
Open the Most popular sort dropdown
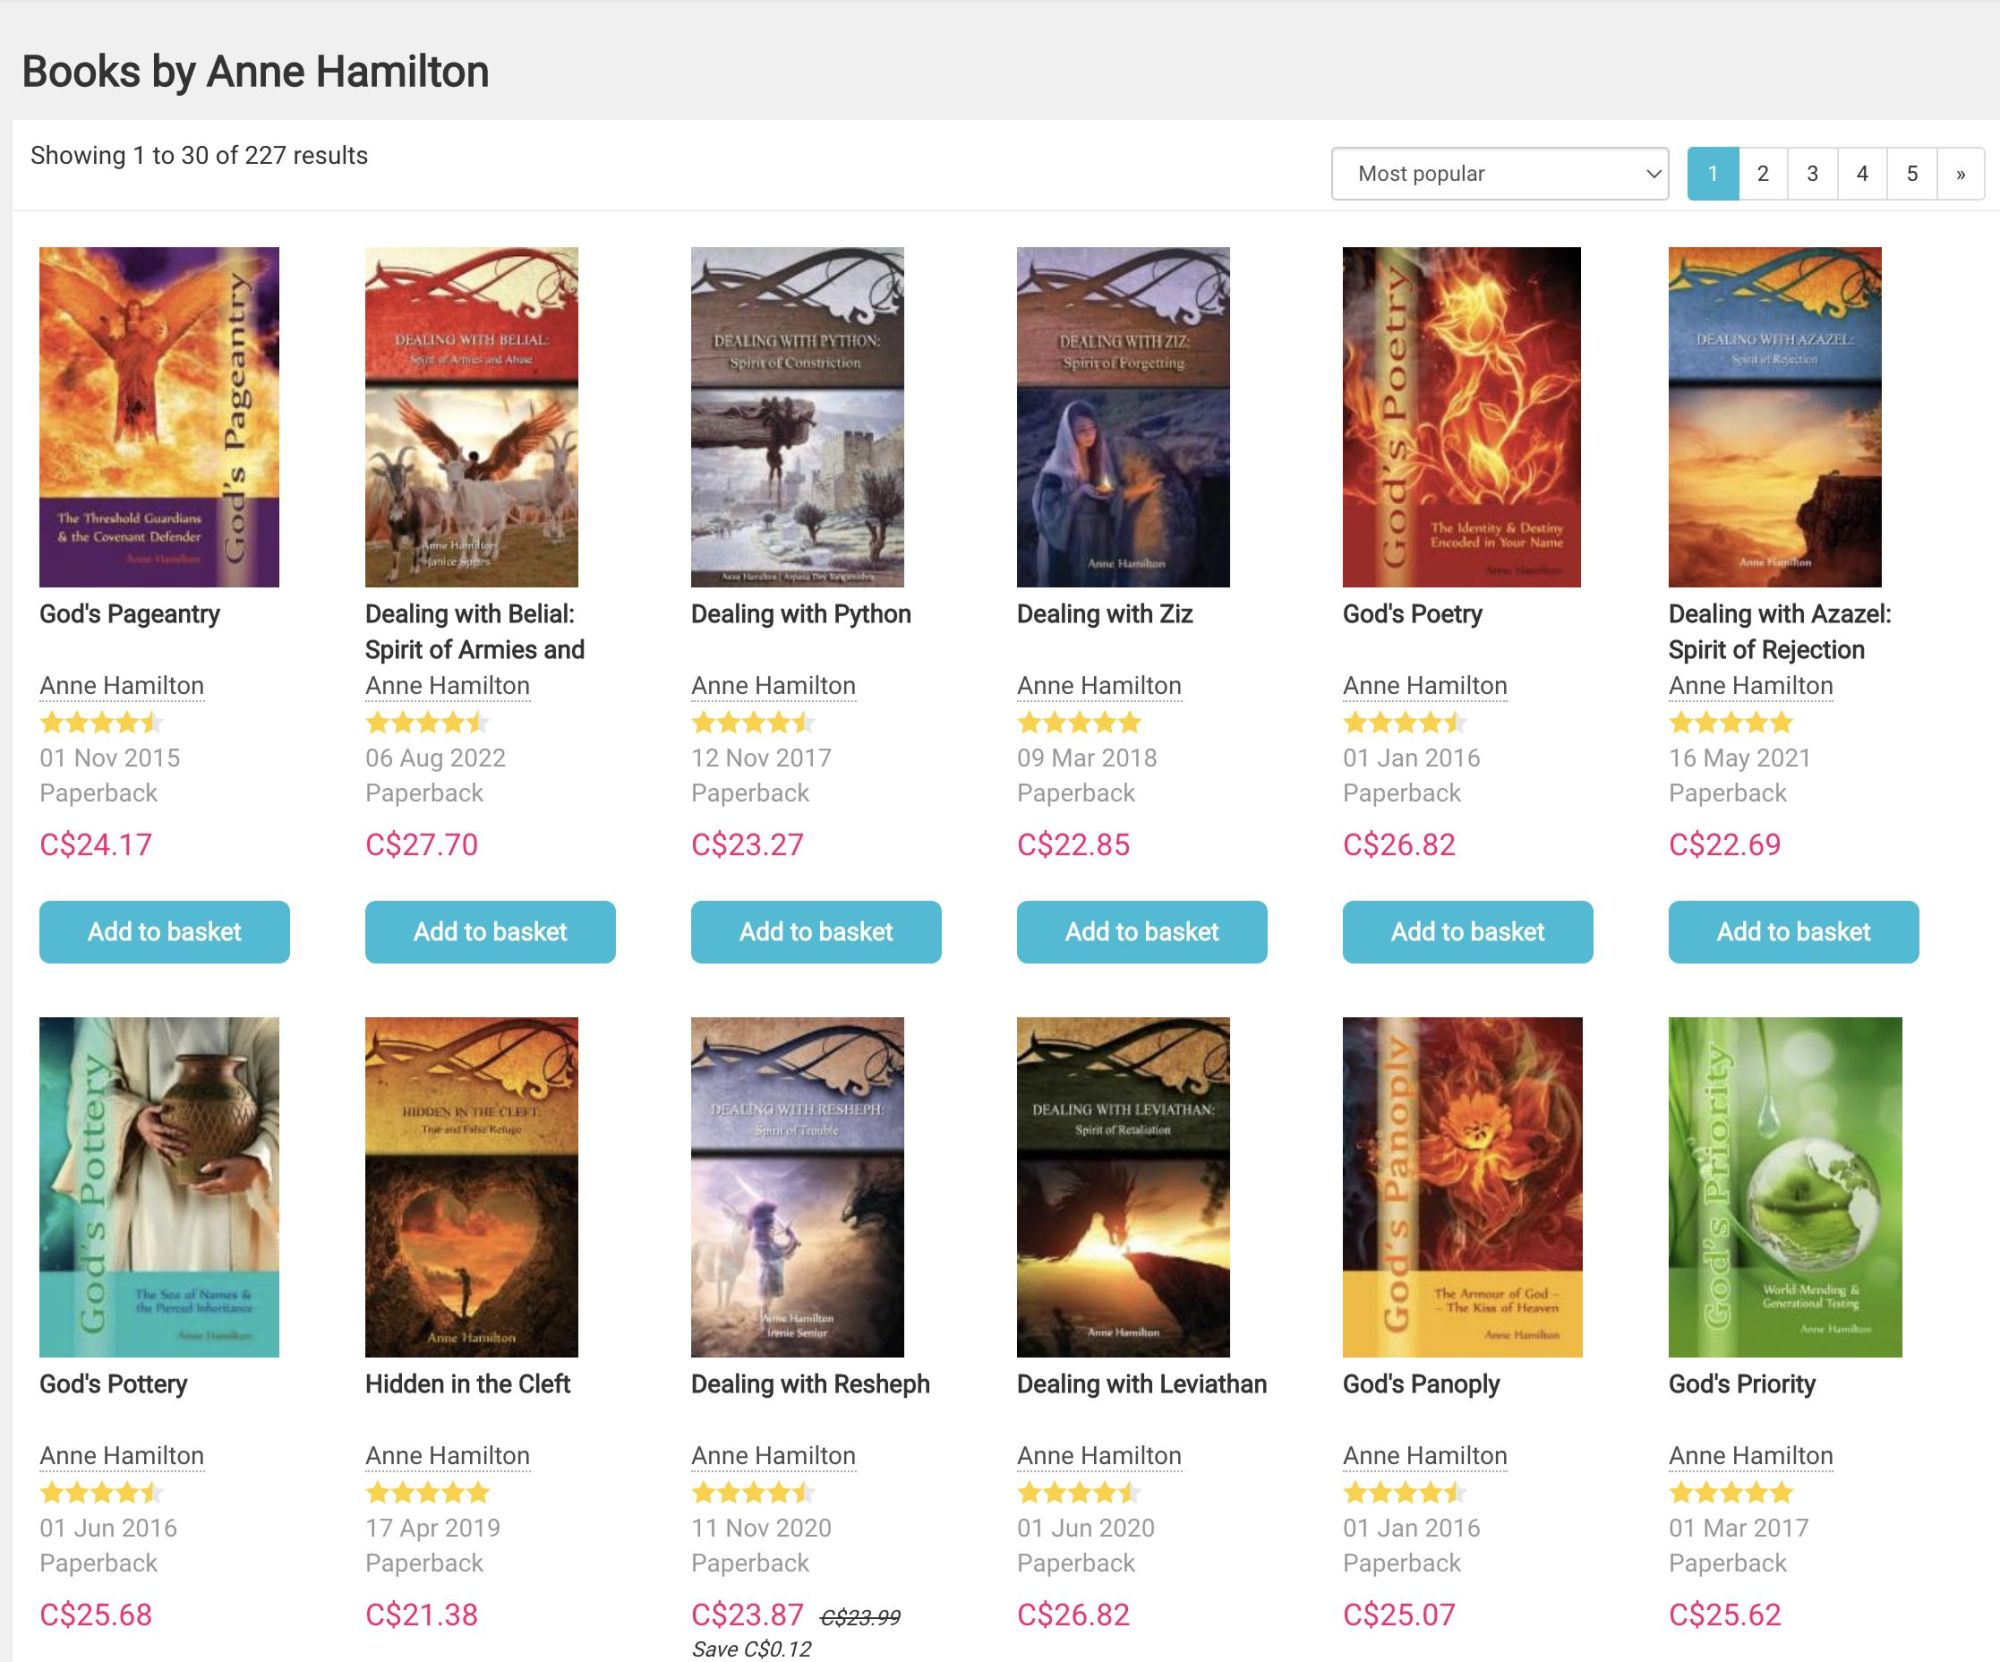(x=1499, y=174)
